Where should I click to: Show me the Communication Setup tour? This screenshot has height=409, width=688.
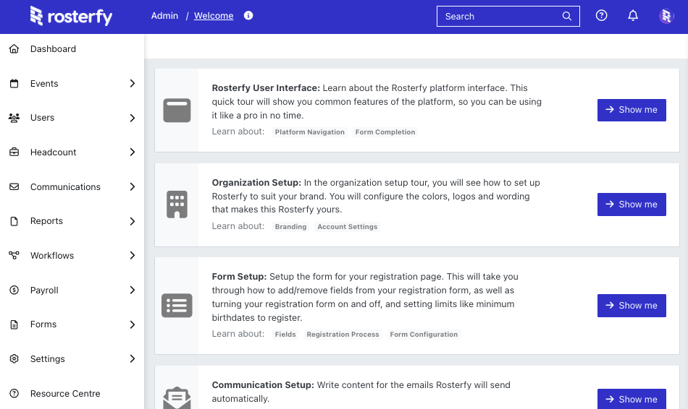pos(631,399)
